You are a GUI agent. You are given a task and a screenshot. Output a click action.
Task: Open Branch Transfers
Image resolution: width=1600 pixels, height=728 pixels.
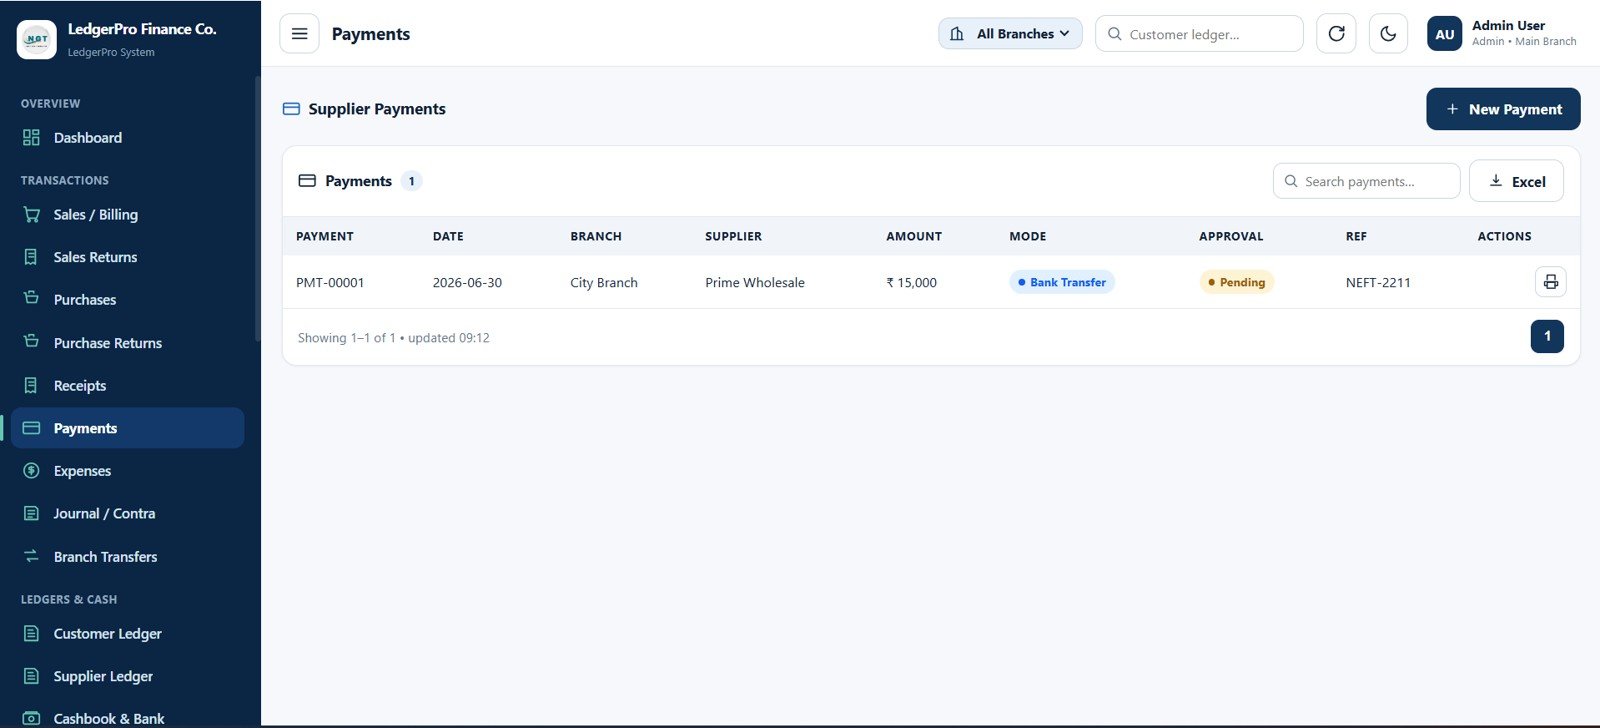pos(128,557)
